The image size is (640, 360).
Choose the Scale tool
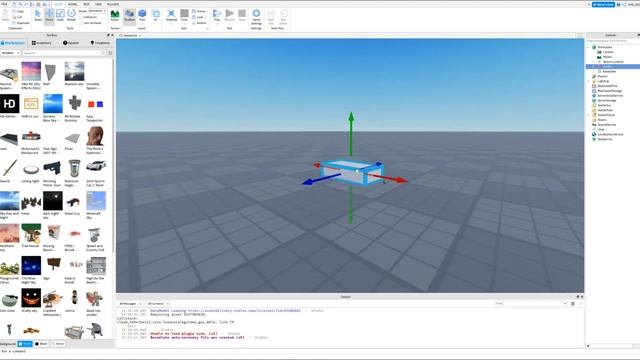point(60,15)
